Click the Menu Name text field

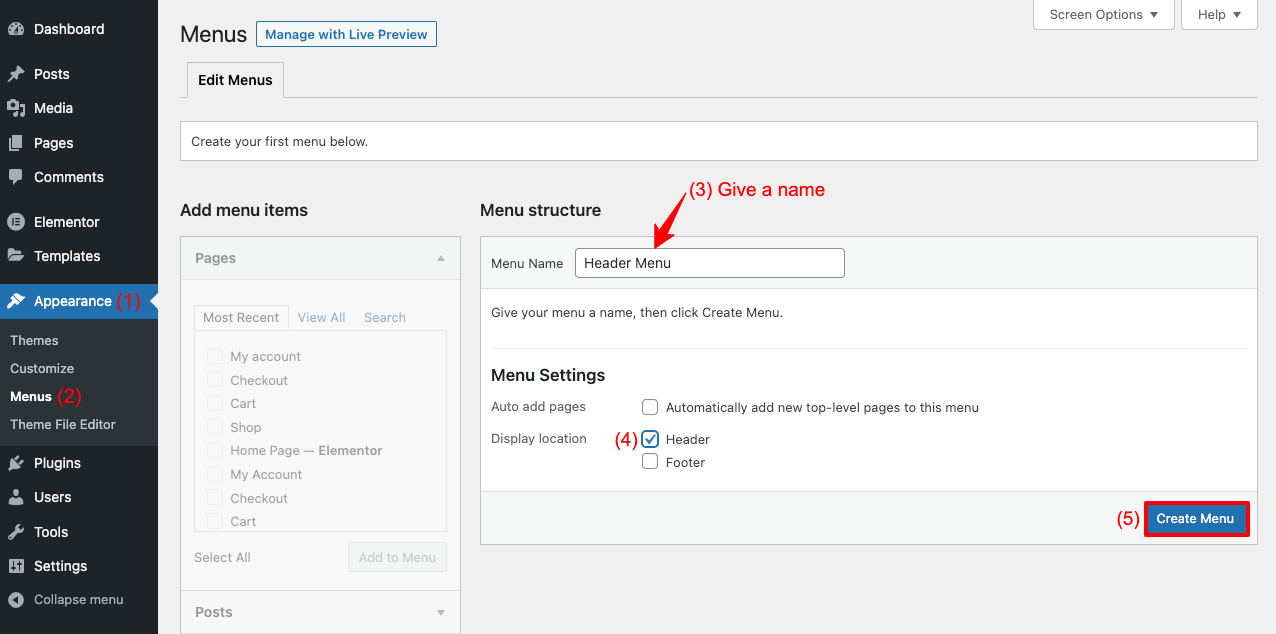point(709,263)
